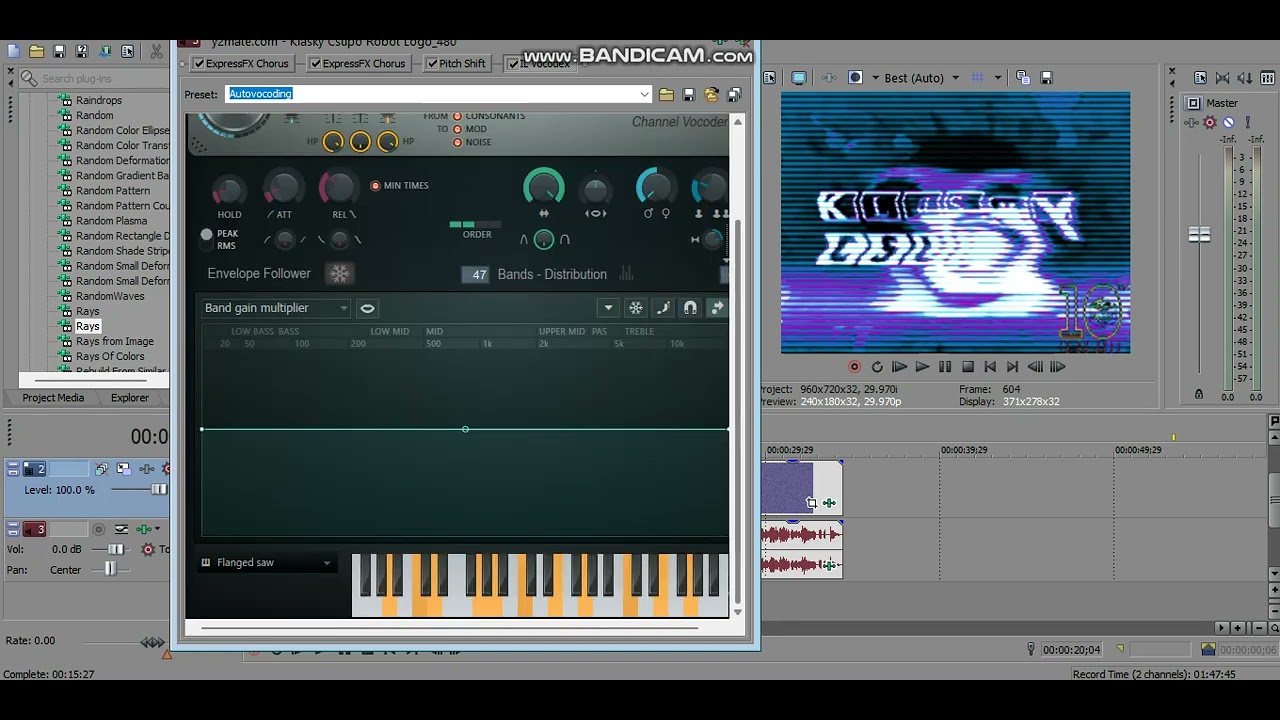Copy snapshot to clipboard in preview toolbar
Screen dimensions: 1280x720
[1023, 78]
